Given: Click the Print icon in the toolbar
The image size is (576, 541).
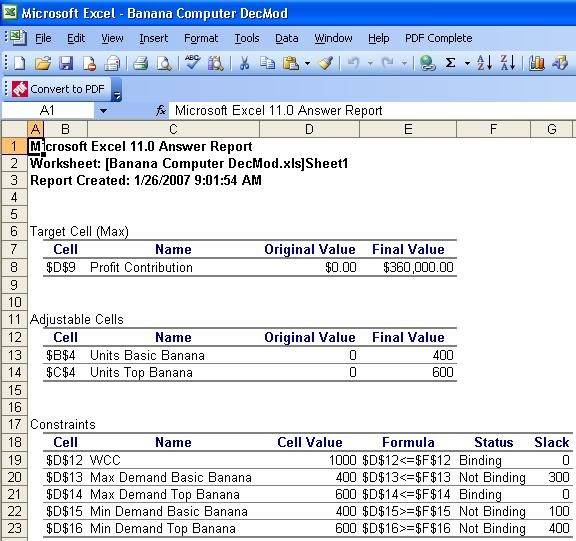Looking at the screenshot, I should coord(140,63).
